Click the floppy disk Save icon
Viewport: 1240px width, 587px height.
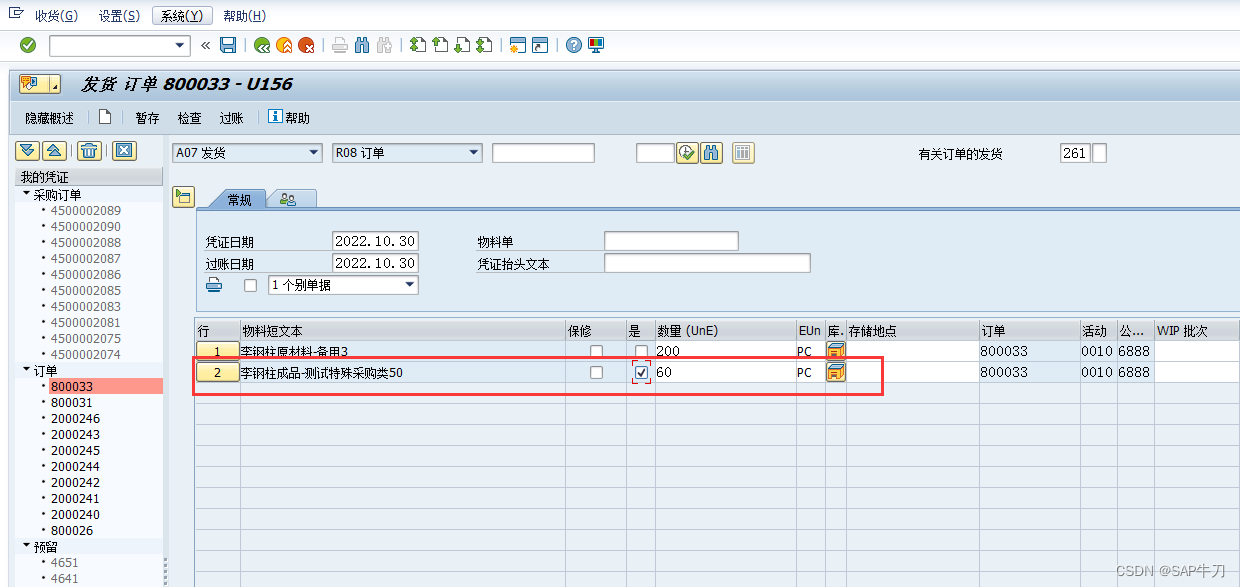[228, 45]
